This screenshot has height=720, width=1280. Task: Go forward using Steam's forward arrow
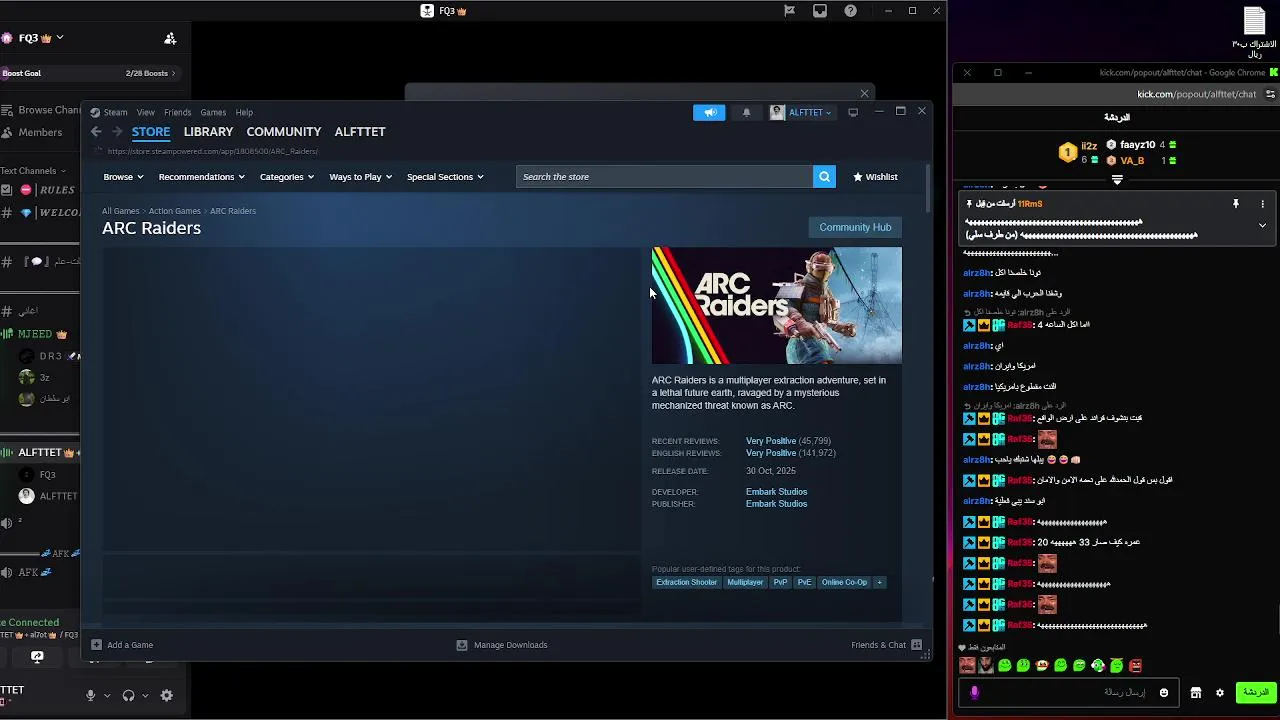click(x=117, y=131)
